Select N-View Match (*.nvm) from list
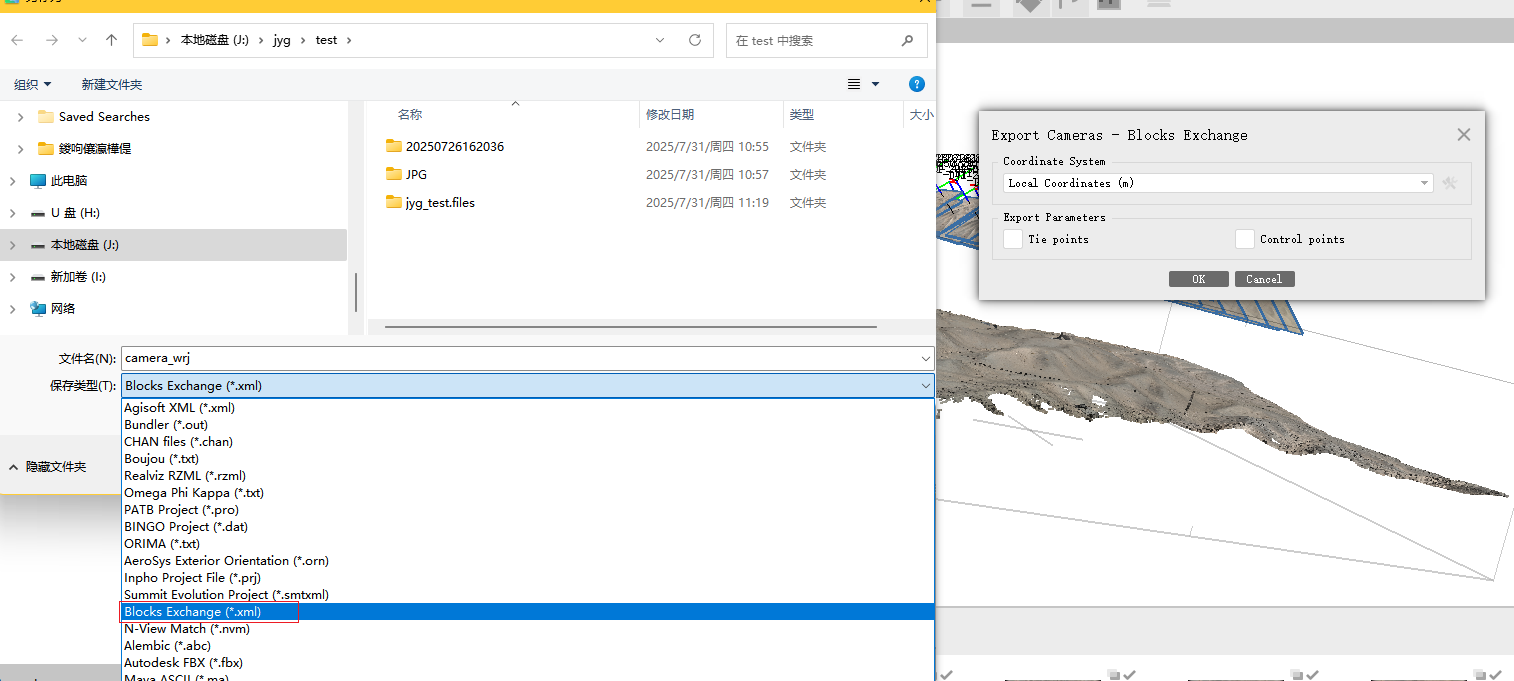 point(186,629)
